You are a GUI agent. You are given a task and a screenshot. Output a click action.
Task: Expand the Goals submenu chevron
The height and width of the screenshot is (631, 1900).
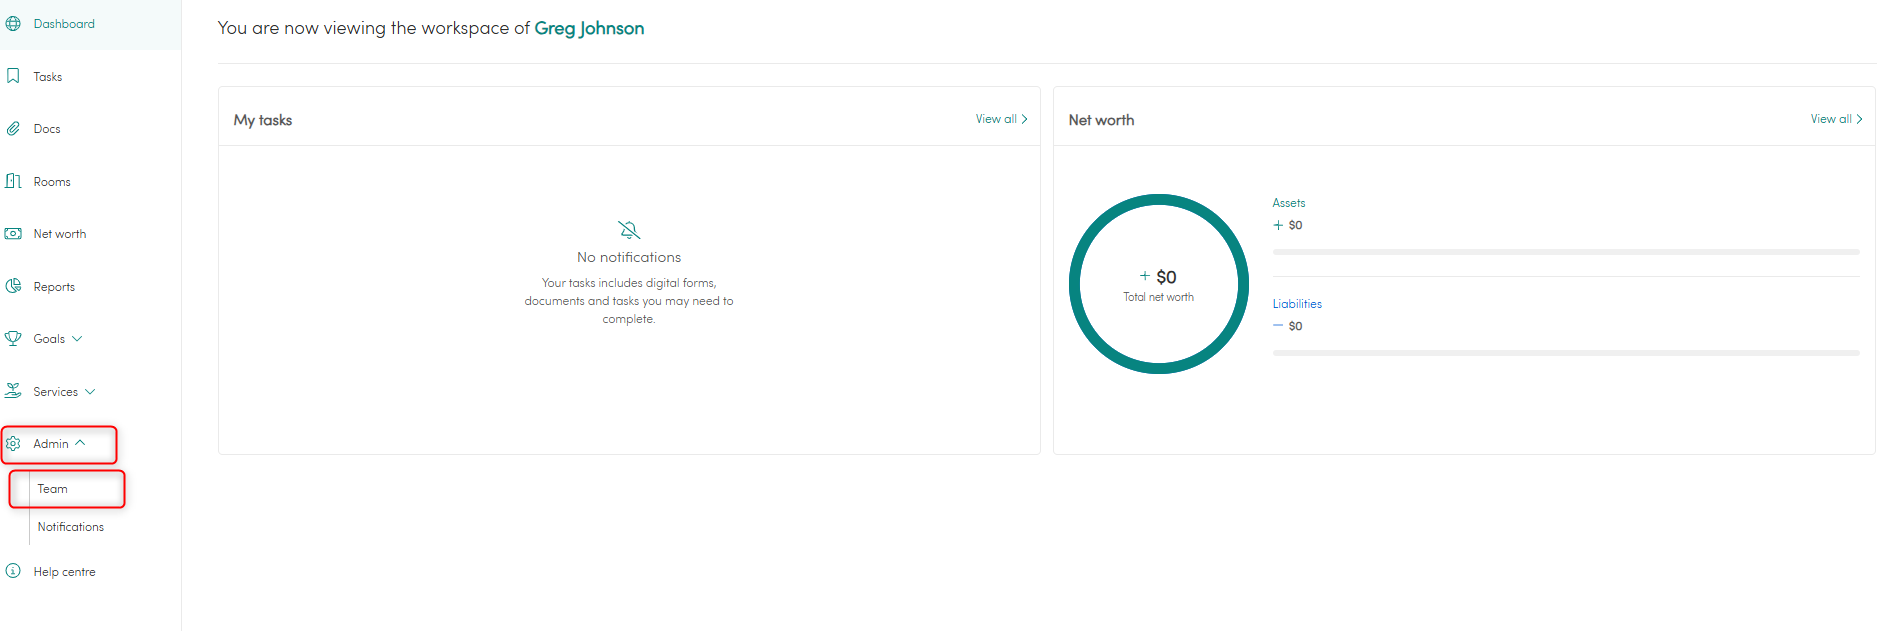(78, 339)
